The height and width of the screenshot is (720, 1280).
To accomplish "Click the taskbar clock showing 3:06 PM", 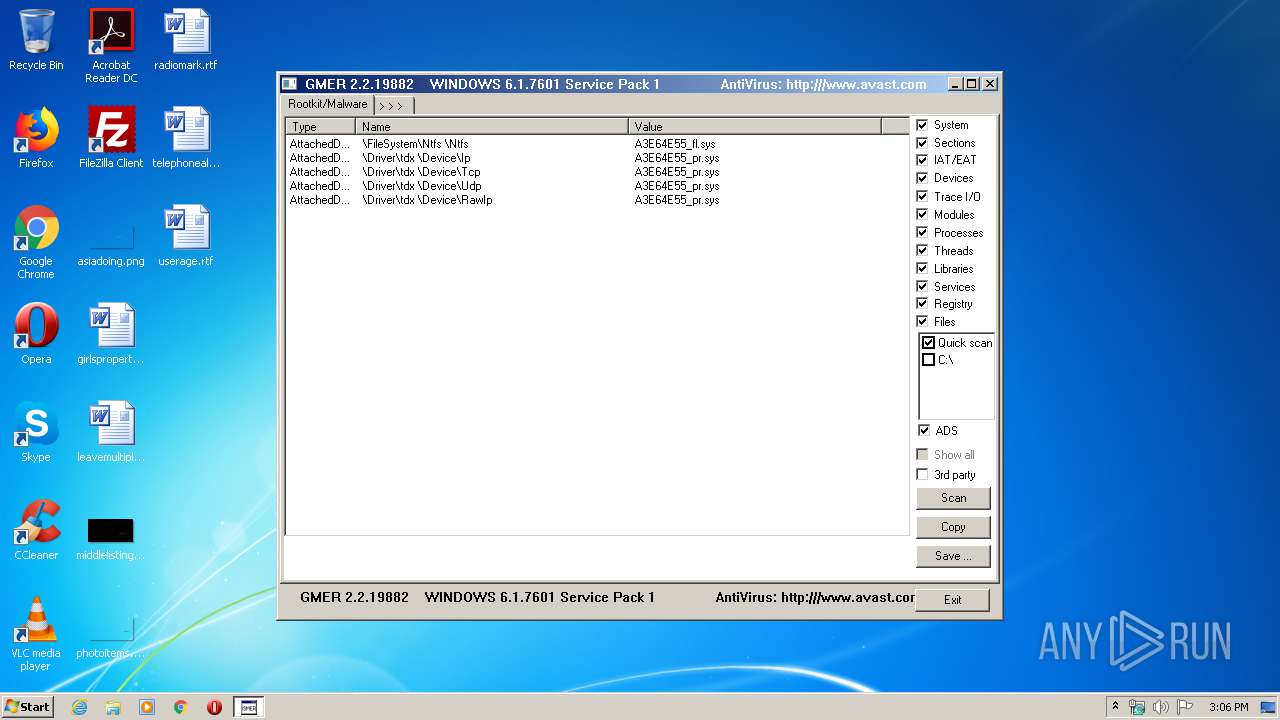I will point(1228,707).
